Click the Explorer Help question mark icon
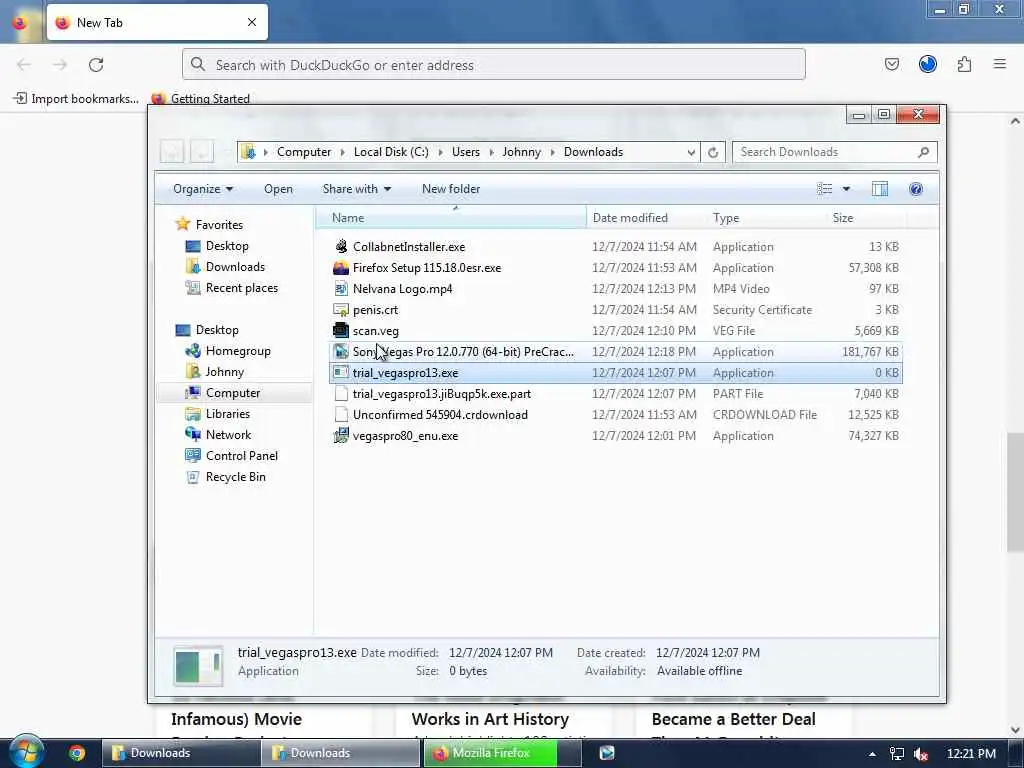 pyautogui.click(x=916, y=189)
